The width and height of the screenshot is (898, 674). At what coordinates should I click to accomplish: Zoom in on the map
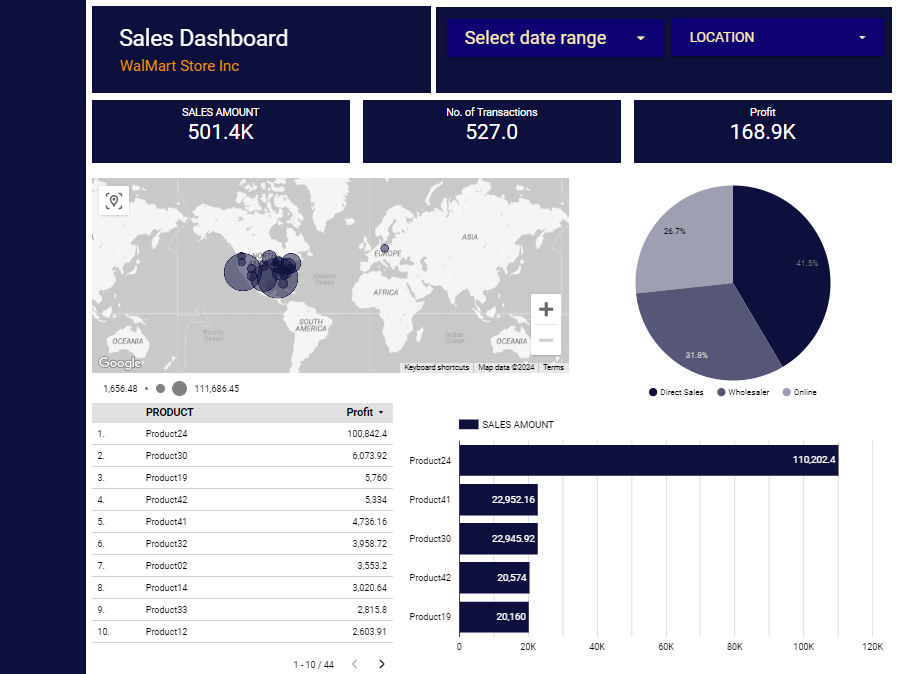pos(546,309)
